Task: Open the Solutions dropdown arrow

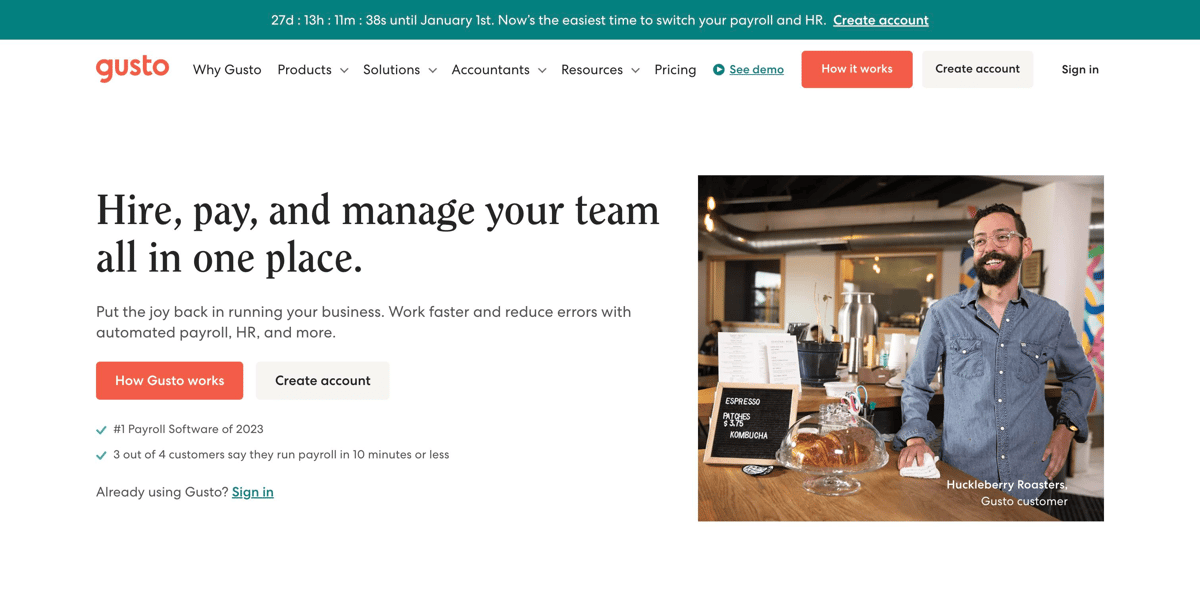Action: point(432,70)
